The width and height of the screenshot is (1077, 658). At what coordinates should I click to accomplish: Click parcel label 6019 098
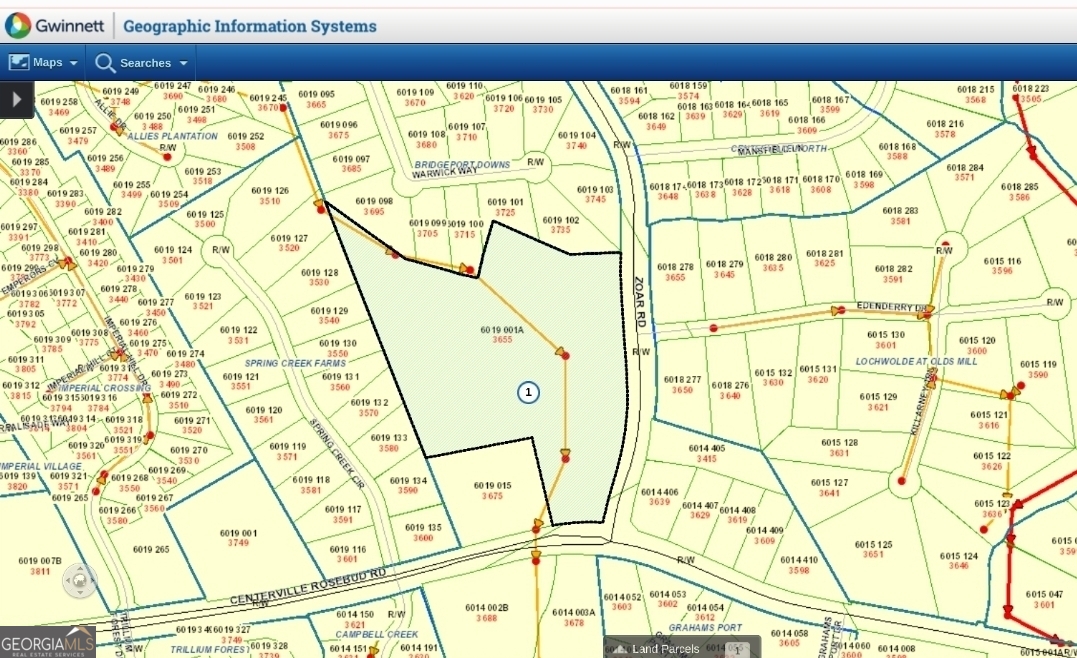point(374,201)
